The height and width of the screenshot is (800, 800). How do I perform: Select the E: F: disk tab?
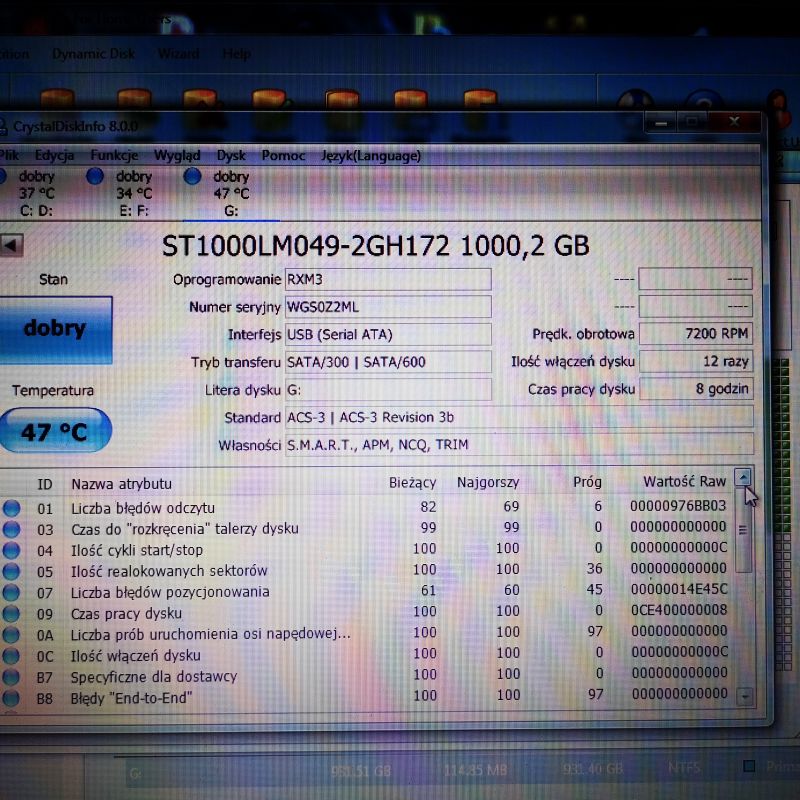click(x=122, y=193)
